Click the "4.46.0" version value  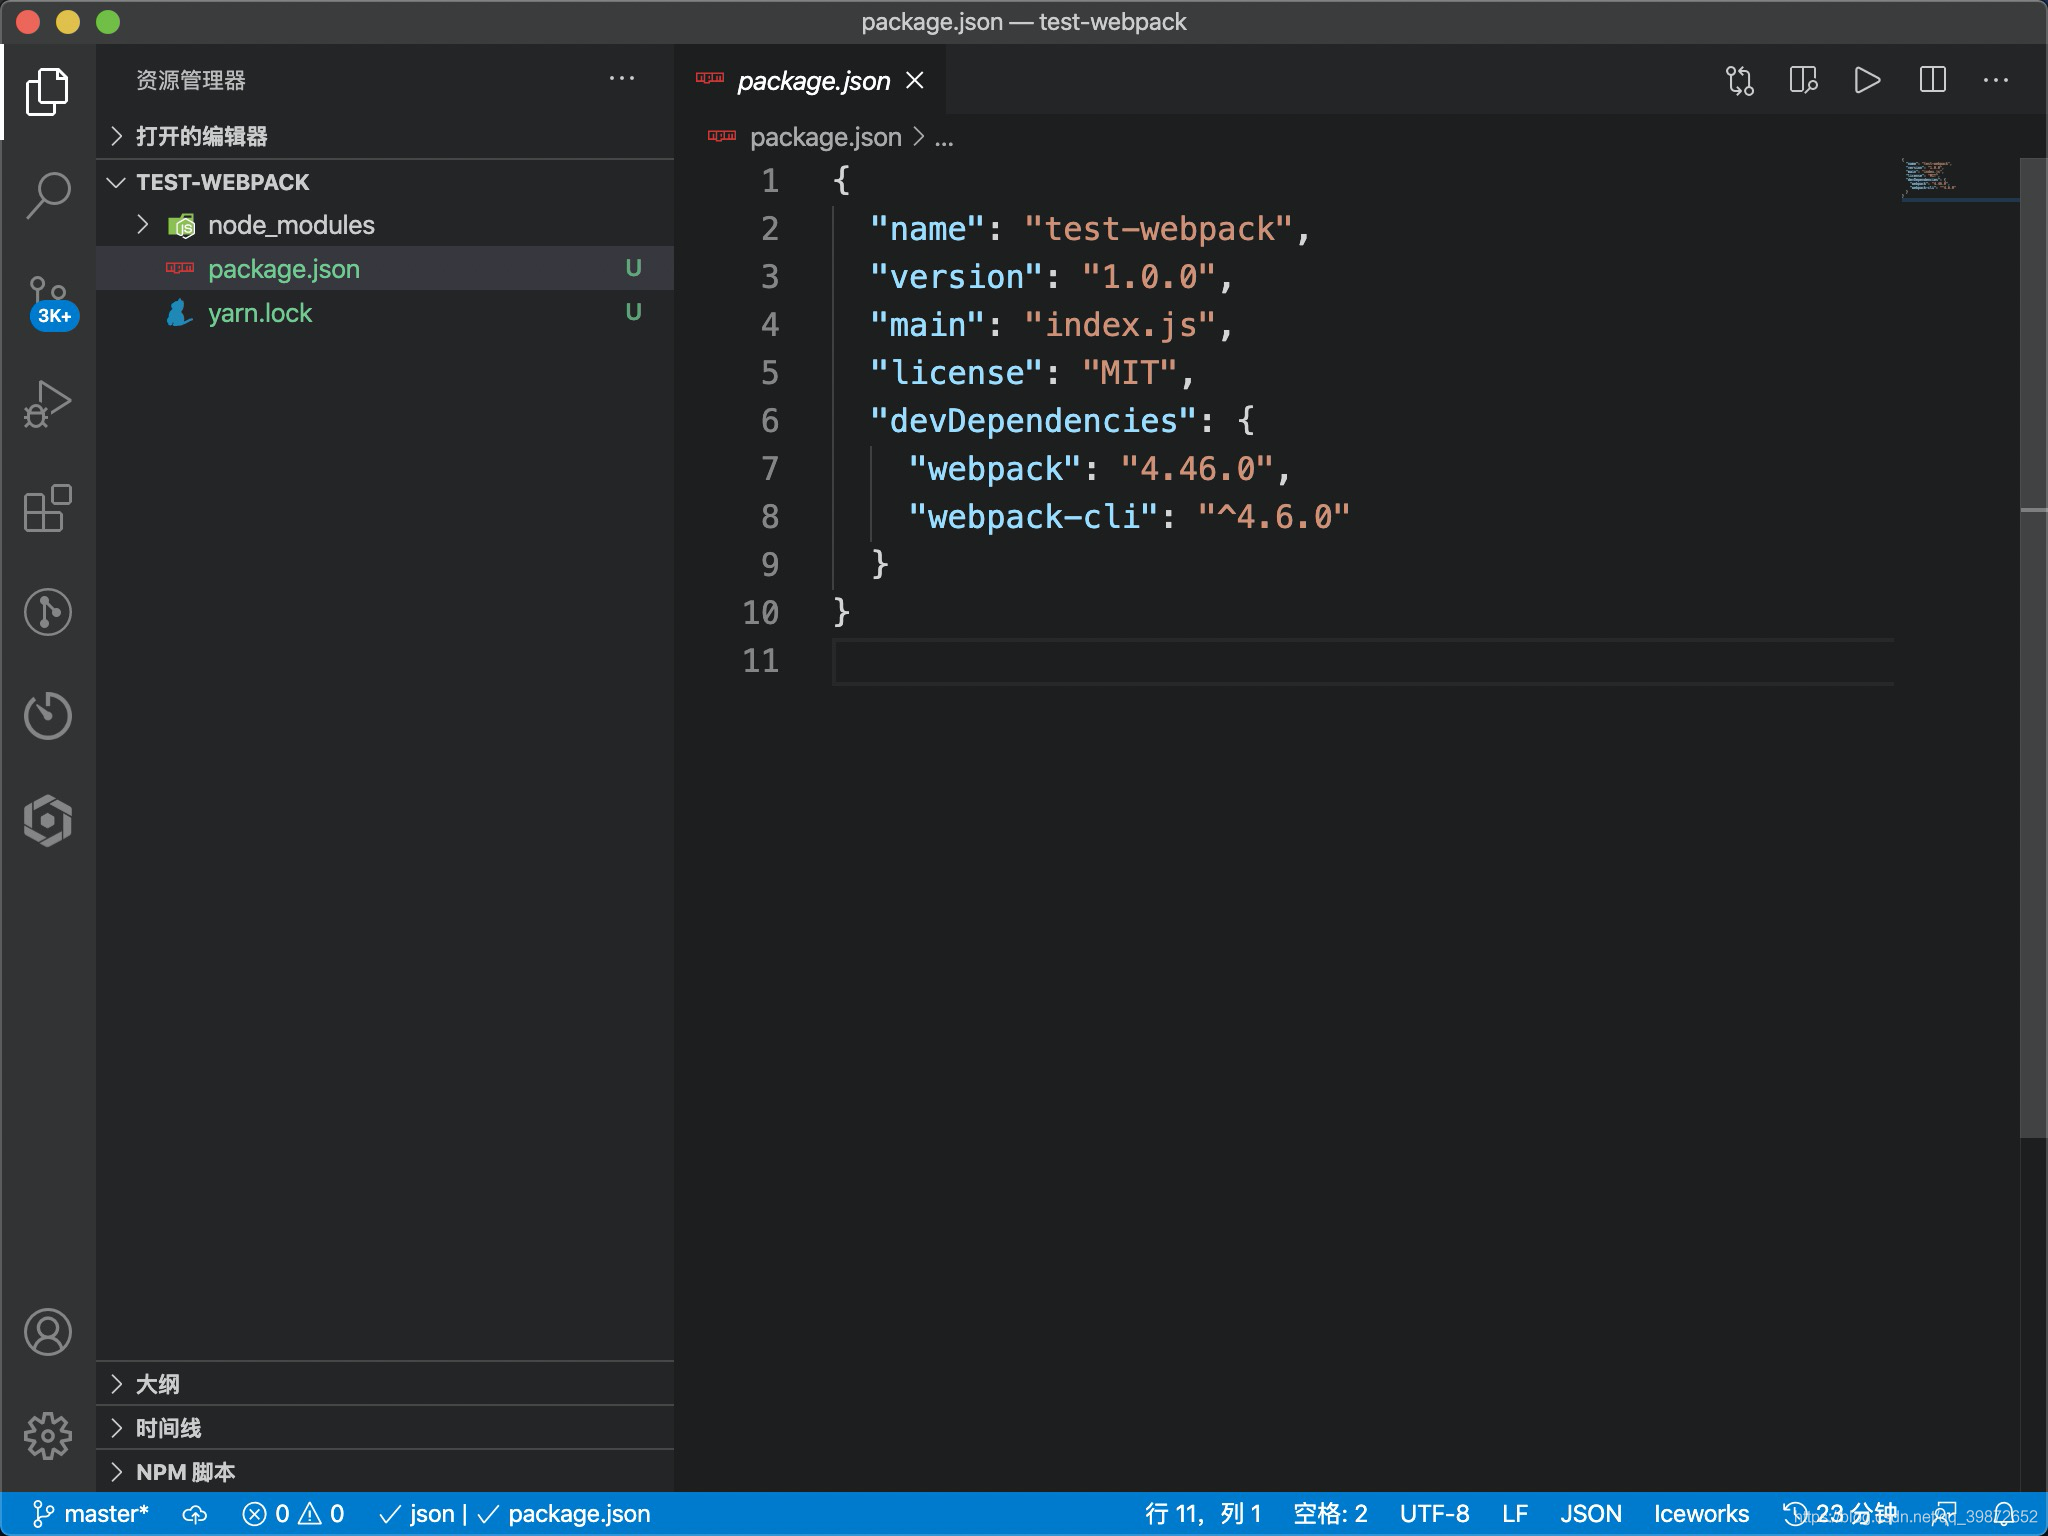click(1197, 469)
